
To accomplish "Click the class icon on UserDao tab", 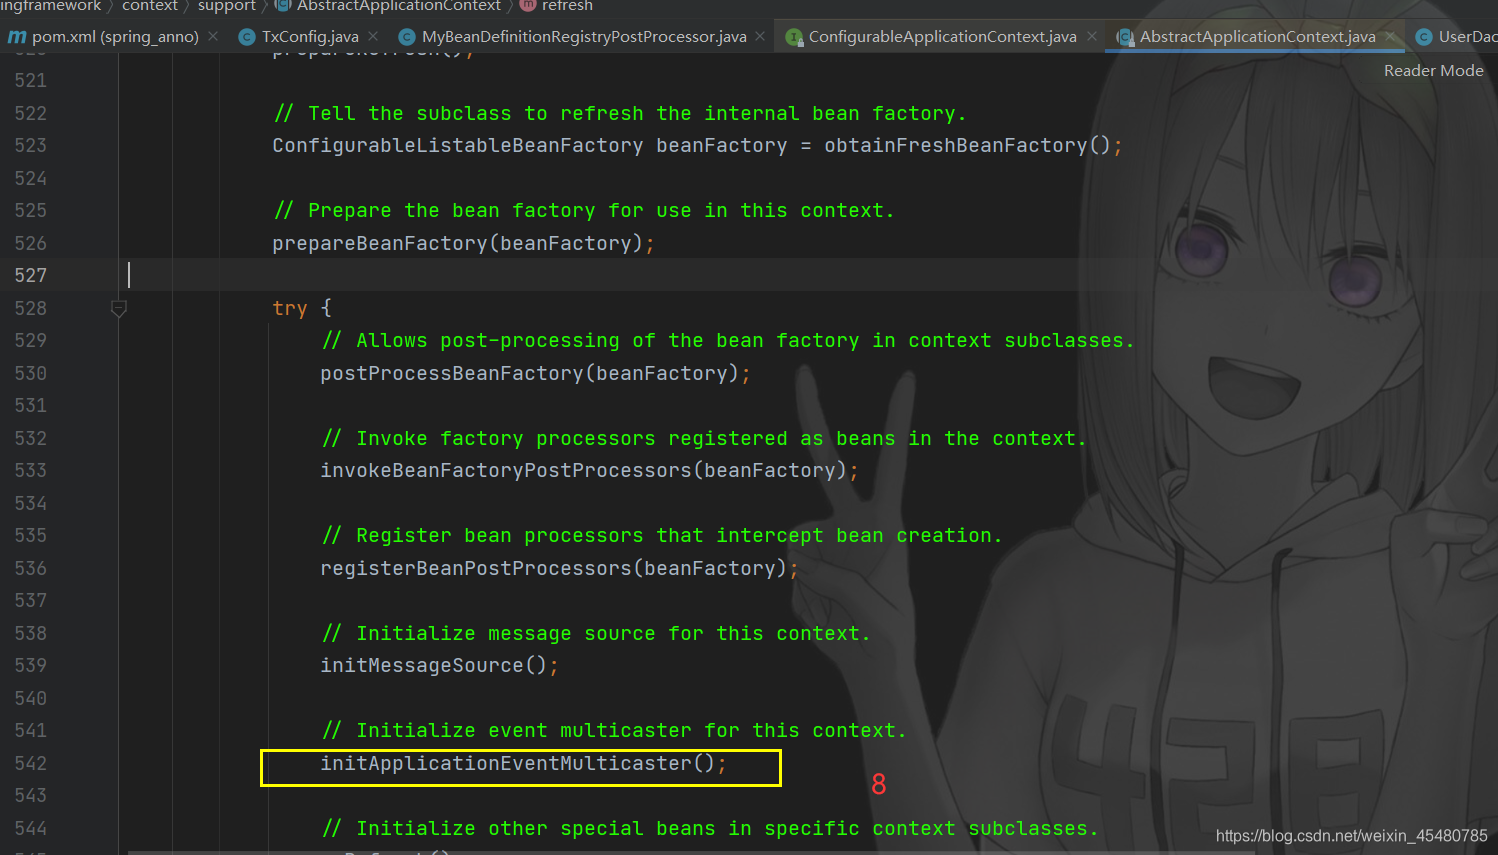I will coord(1424,37).
